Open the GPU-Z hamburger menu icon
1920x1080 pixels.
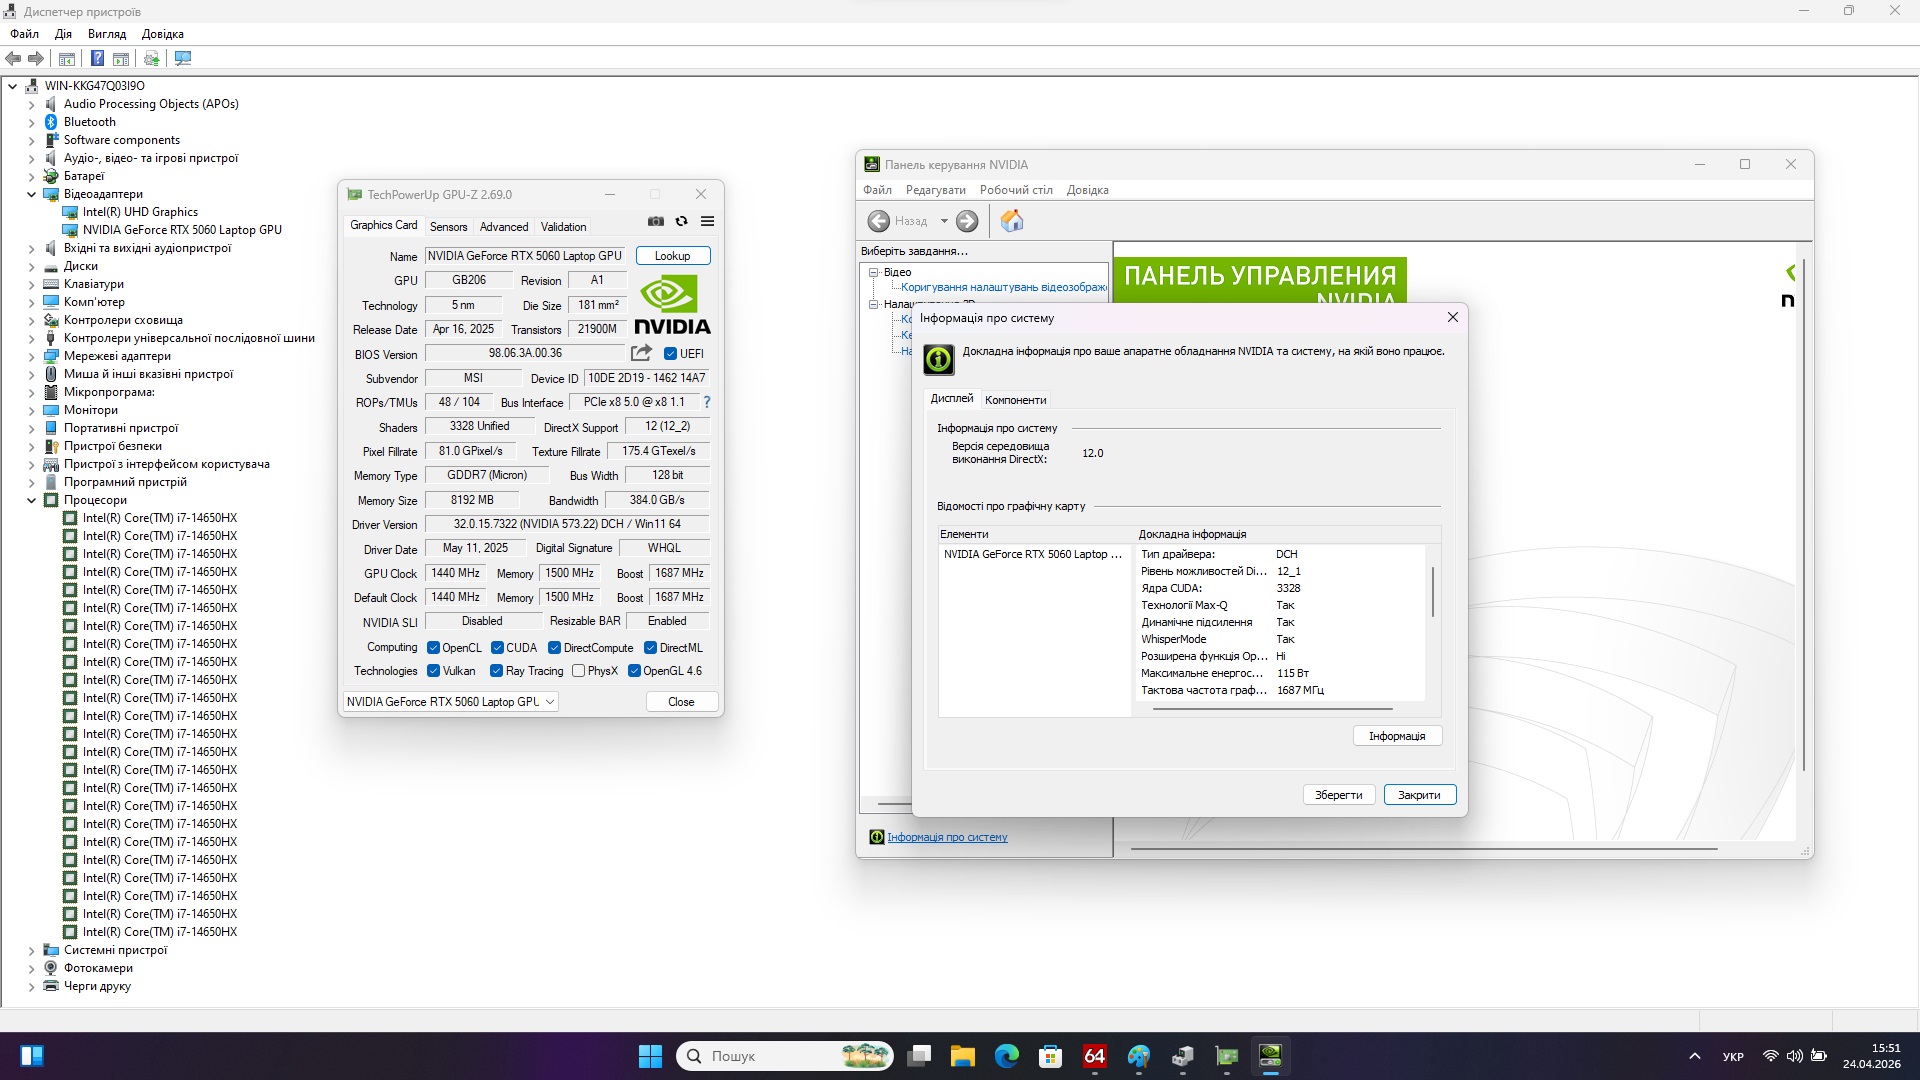click(x=707, y=221)
